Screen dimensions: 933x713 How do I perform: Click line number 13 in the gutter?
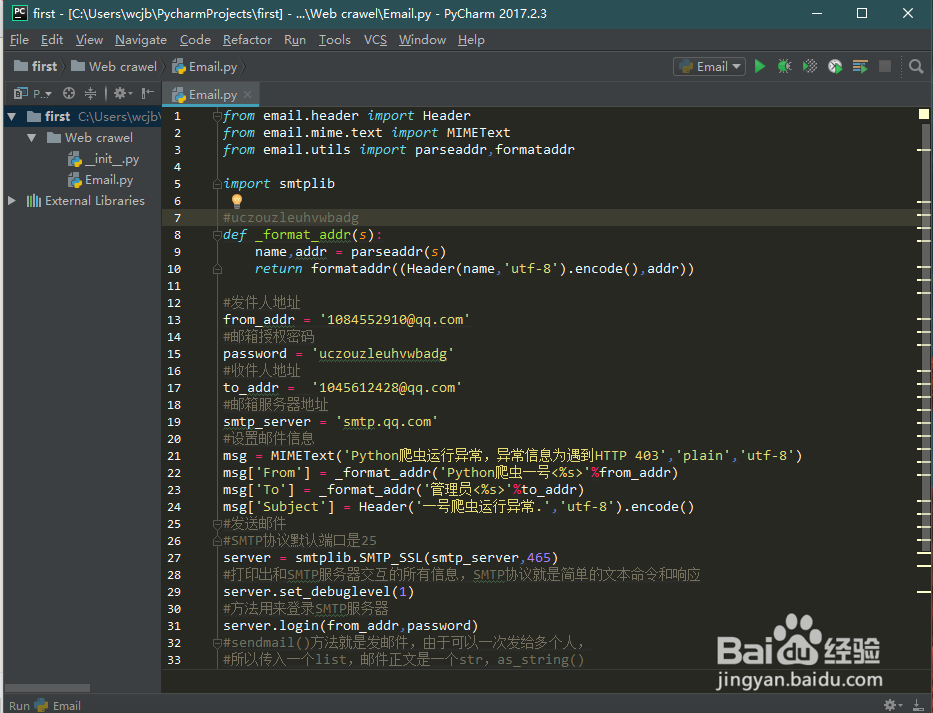point(174,320)
